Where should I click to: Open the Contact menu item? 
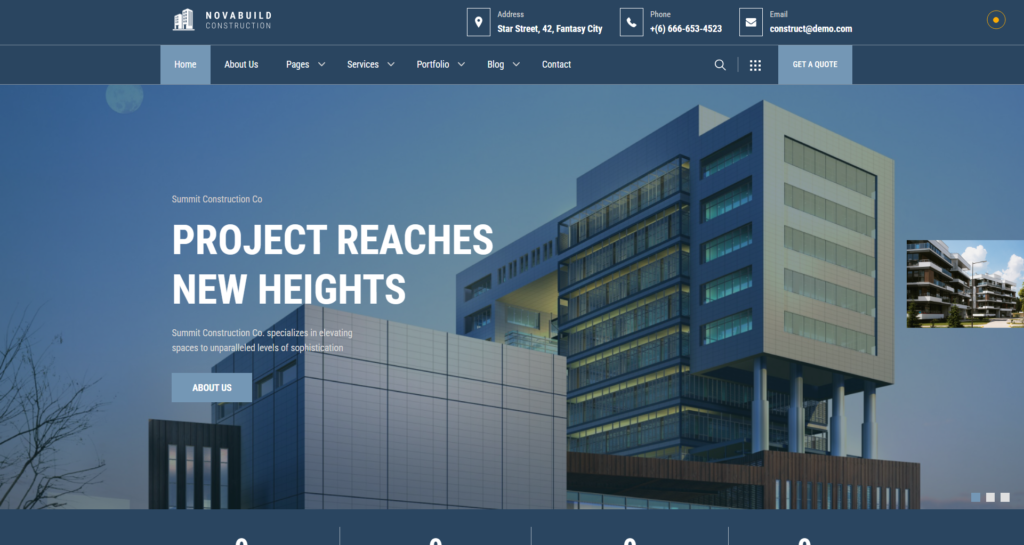[x=556, y=65]
